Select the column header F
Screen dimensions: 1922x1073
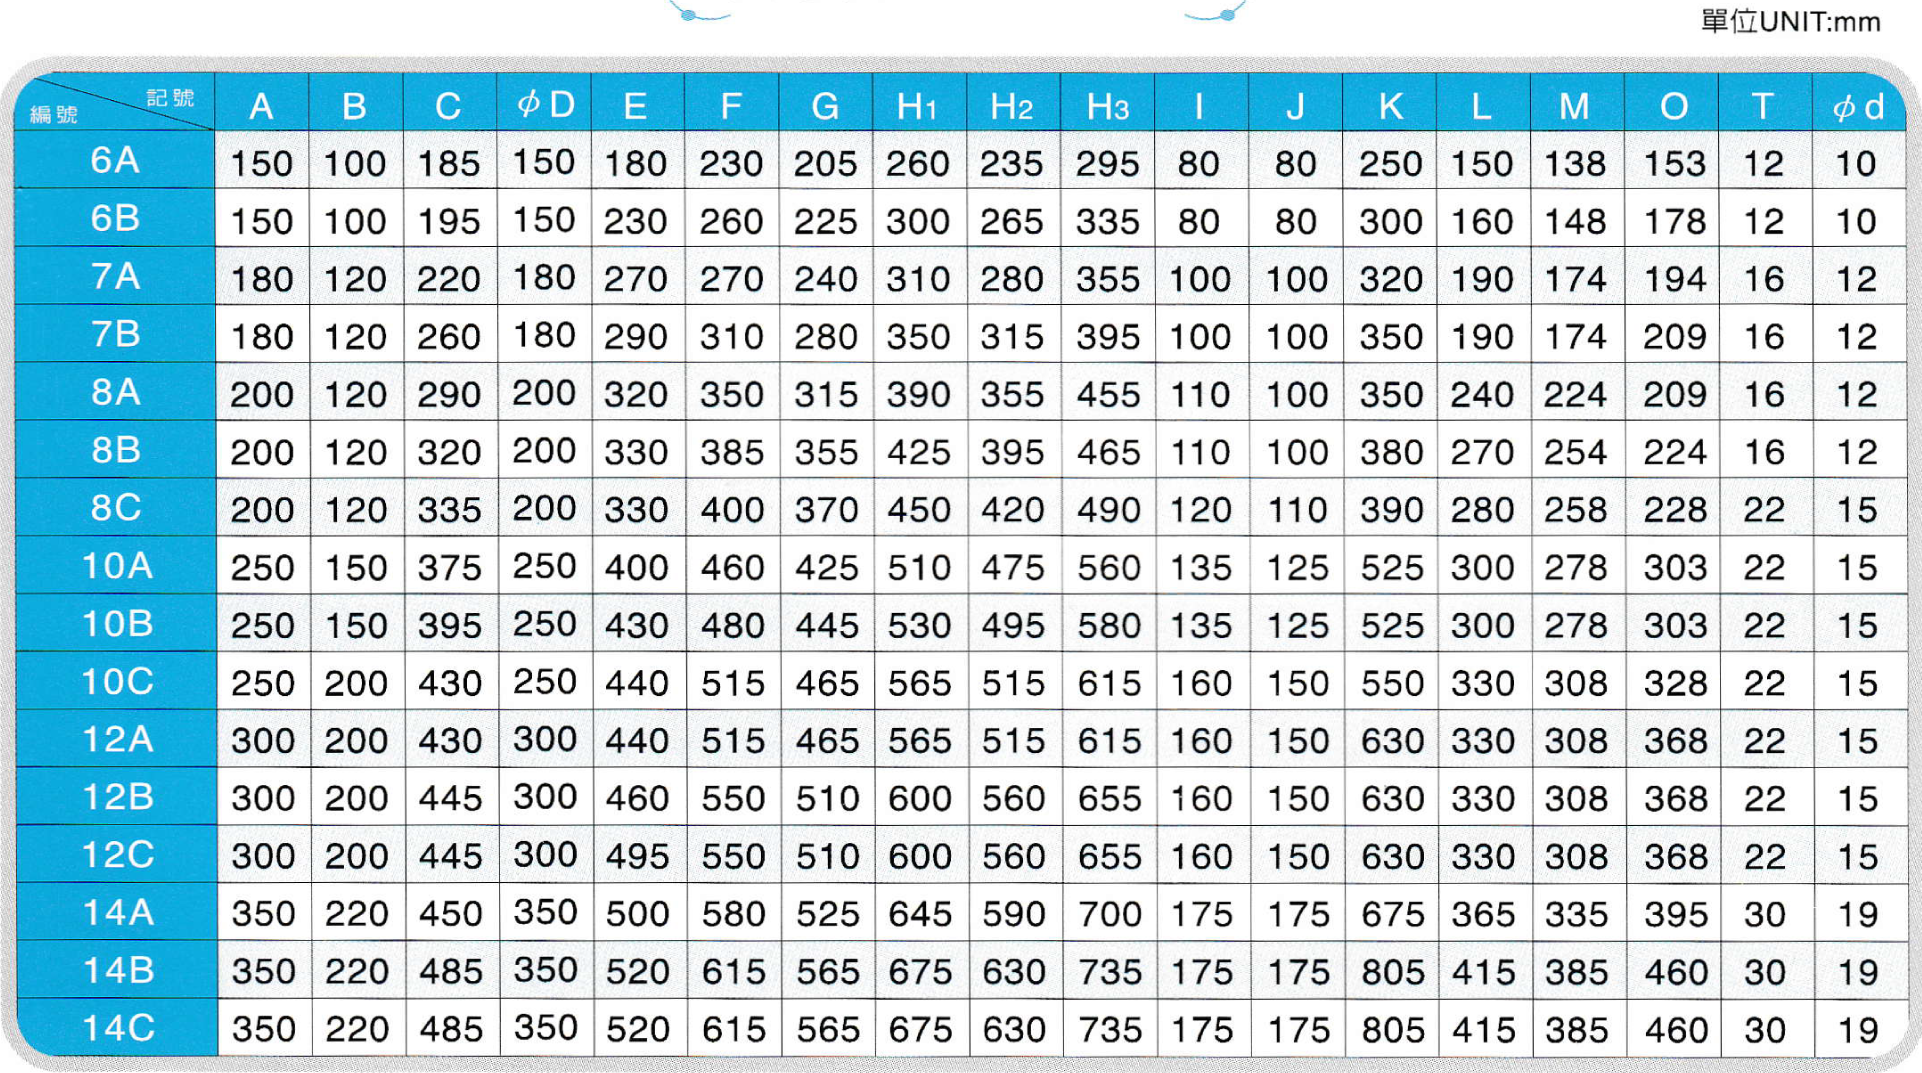(730, 106)
